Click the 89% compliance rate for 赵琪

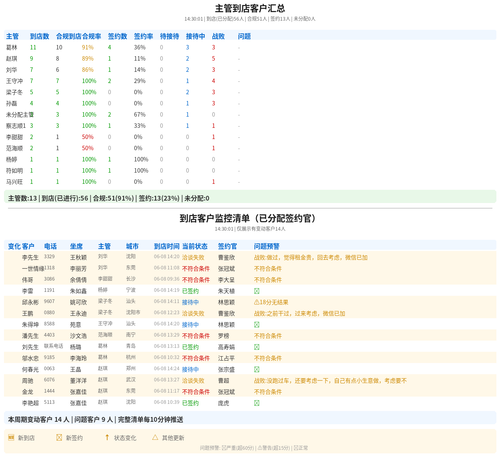88,59
